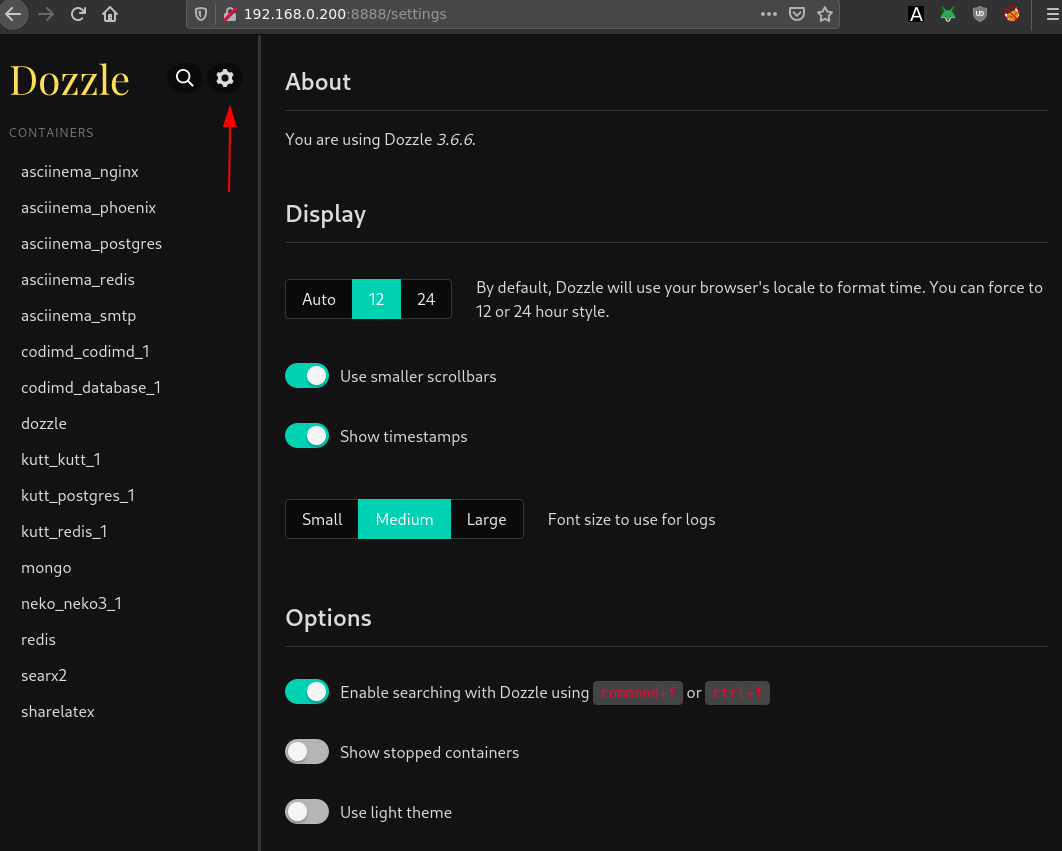Screen dimensions: 1062x851
Task: View the sharelatex container
Action: coord(58,711)
